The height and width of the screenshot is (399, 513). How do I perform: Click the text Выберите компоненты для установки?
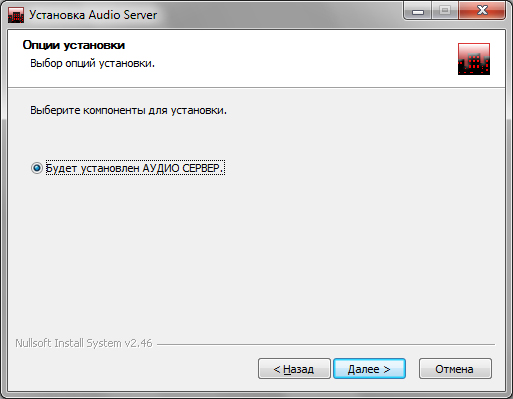click(128, 110)
